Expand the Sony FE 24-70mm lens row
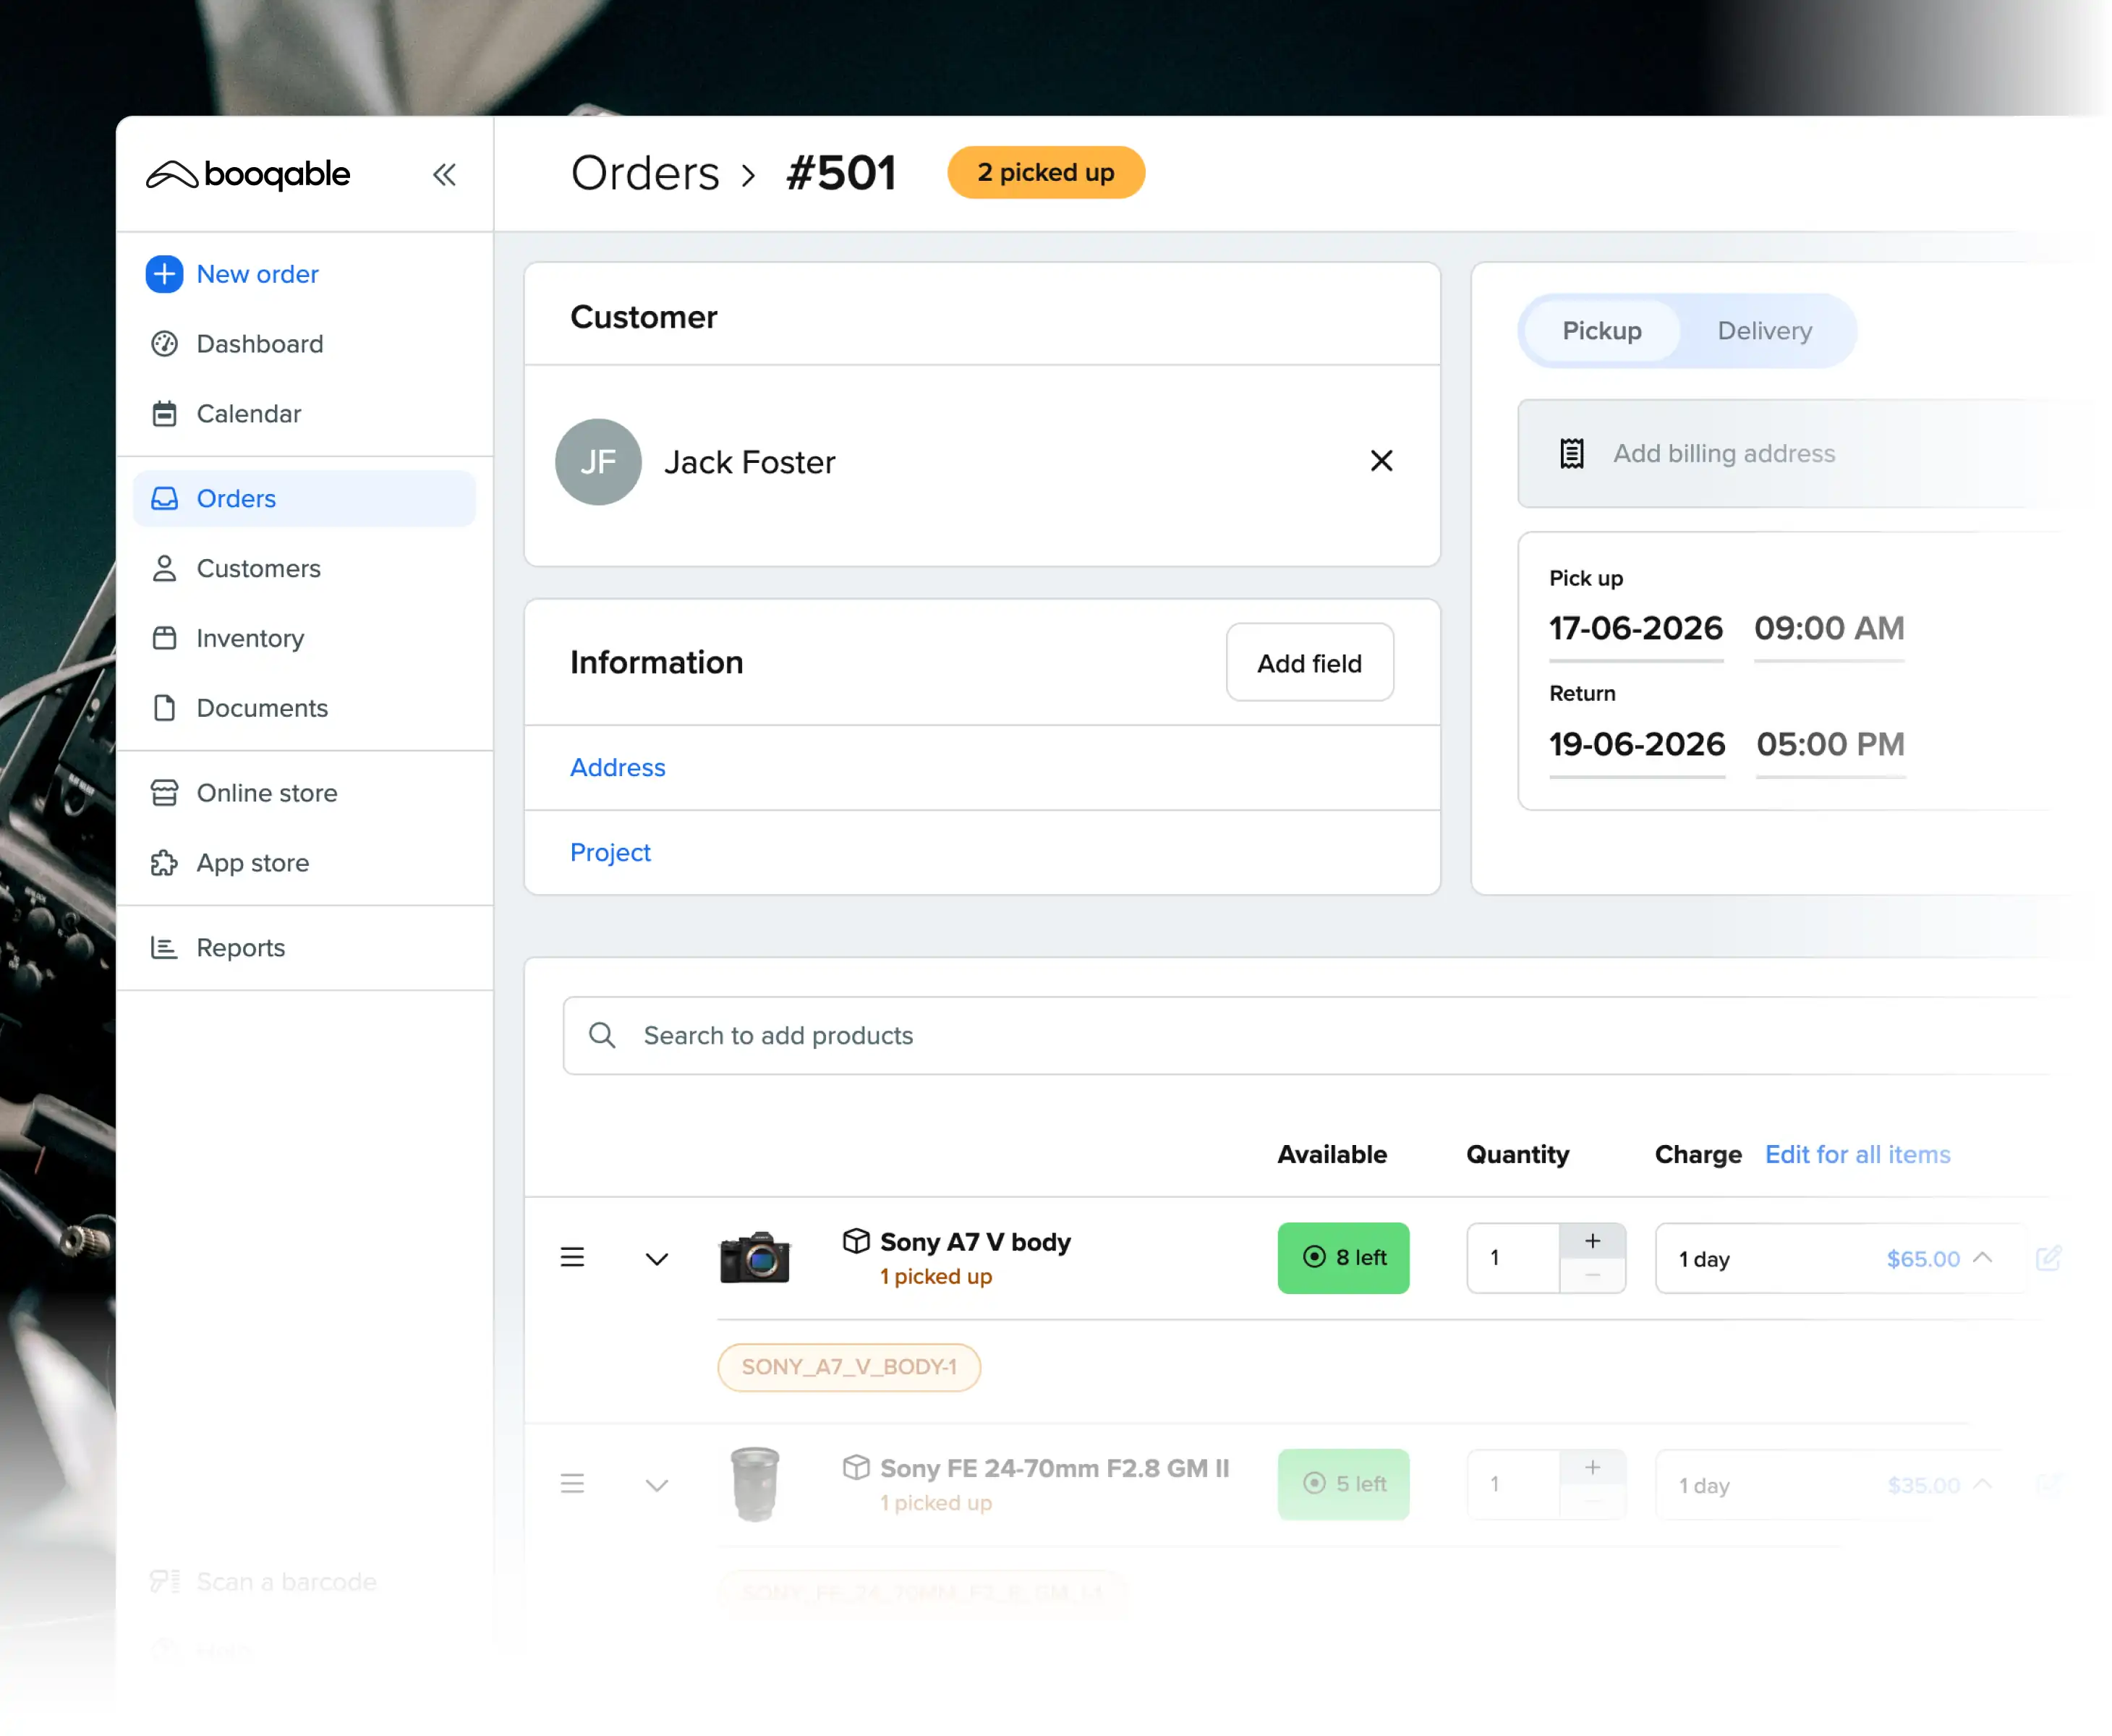2112x1736 pixels. click(657, 1485)
